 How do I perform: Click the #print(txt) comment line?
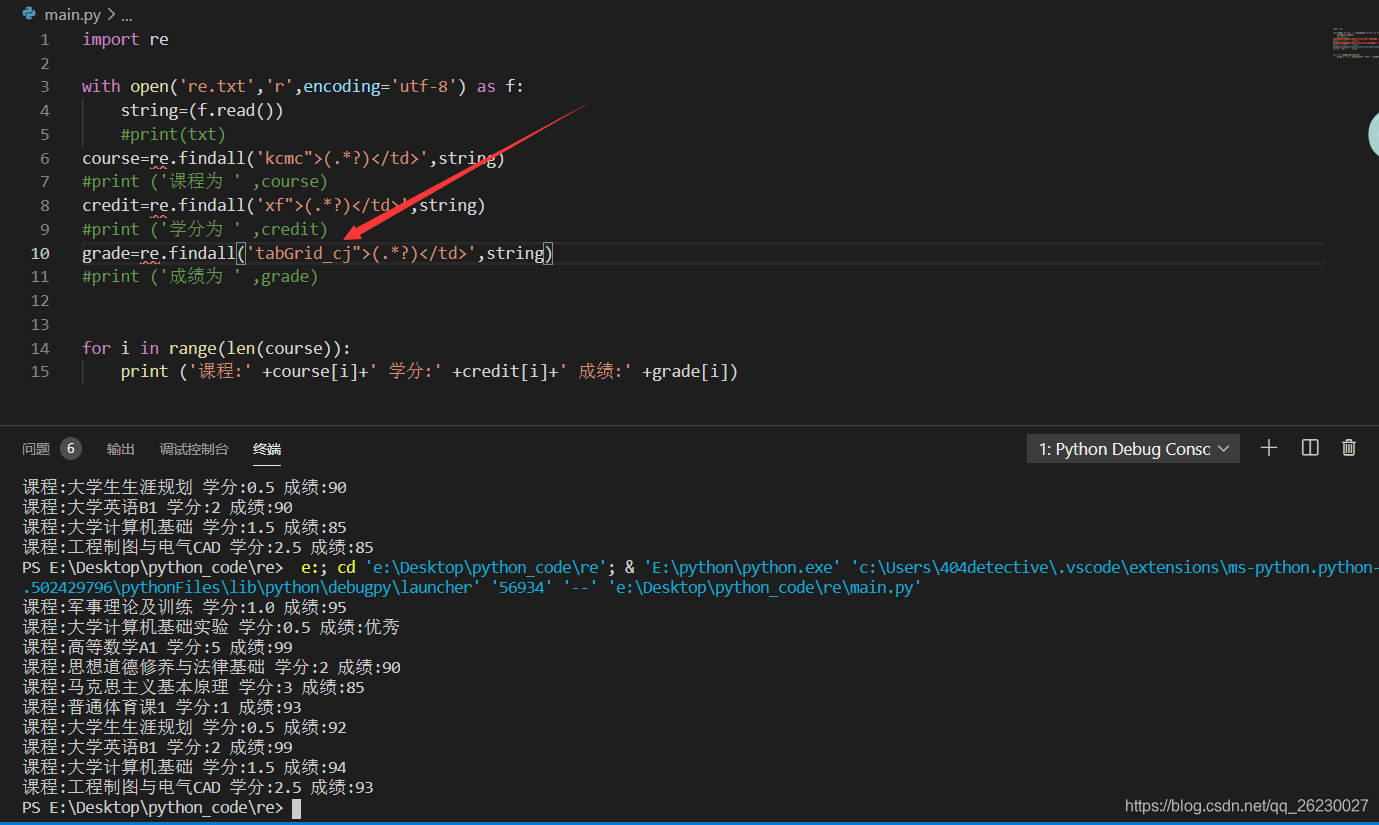tap(173, 135)
